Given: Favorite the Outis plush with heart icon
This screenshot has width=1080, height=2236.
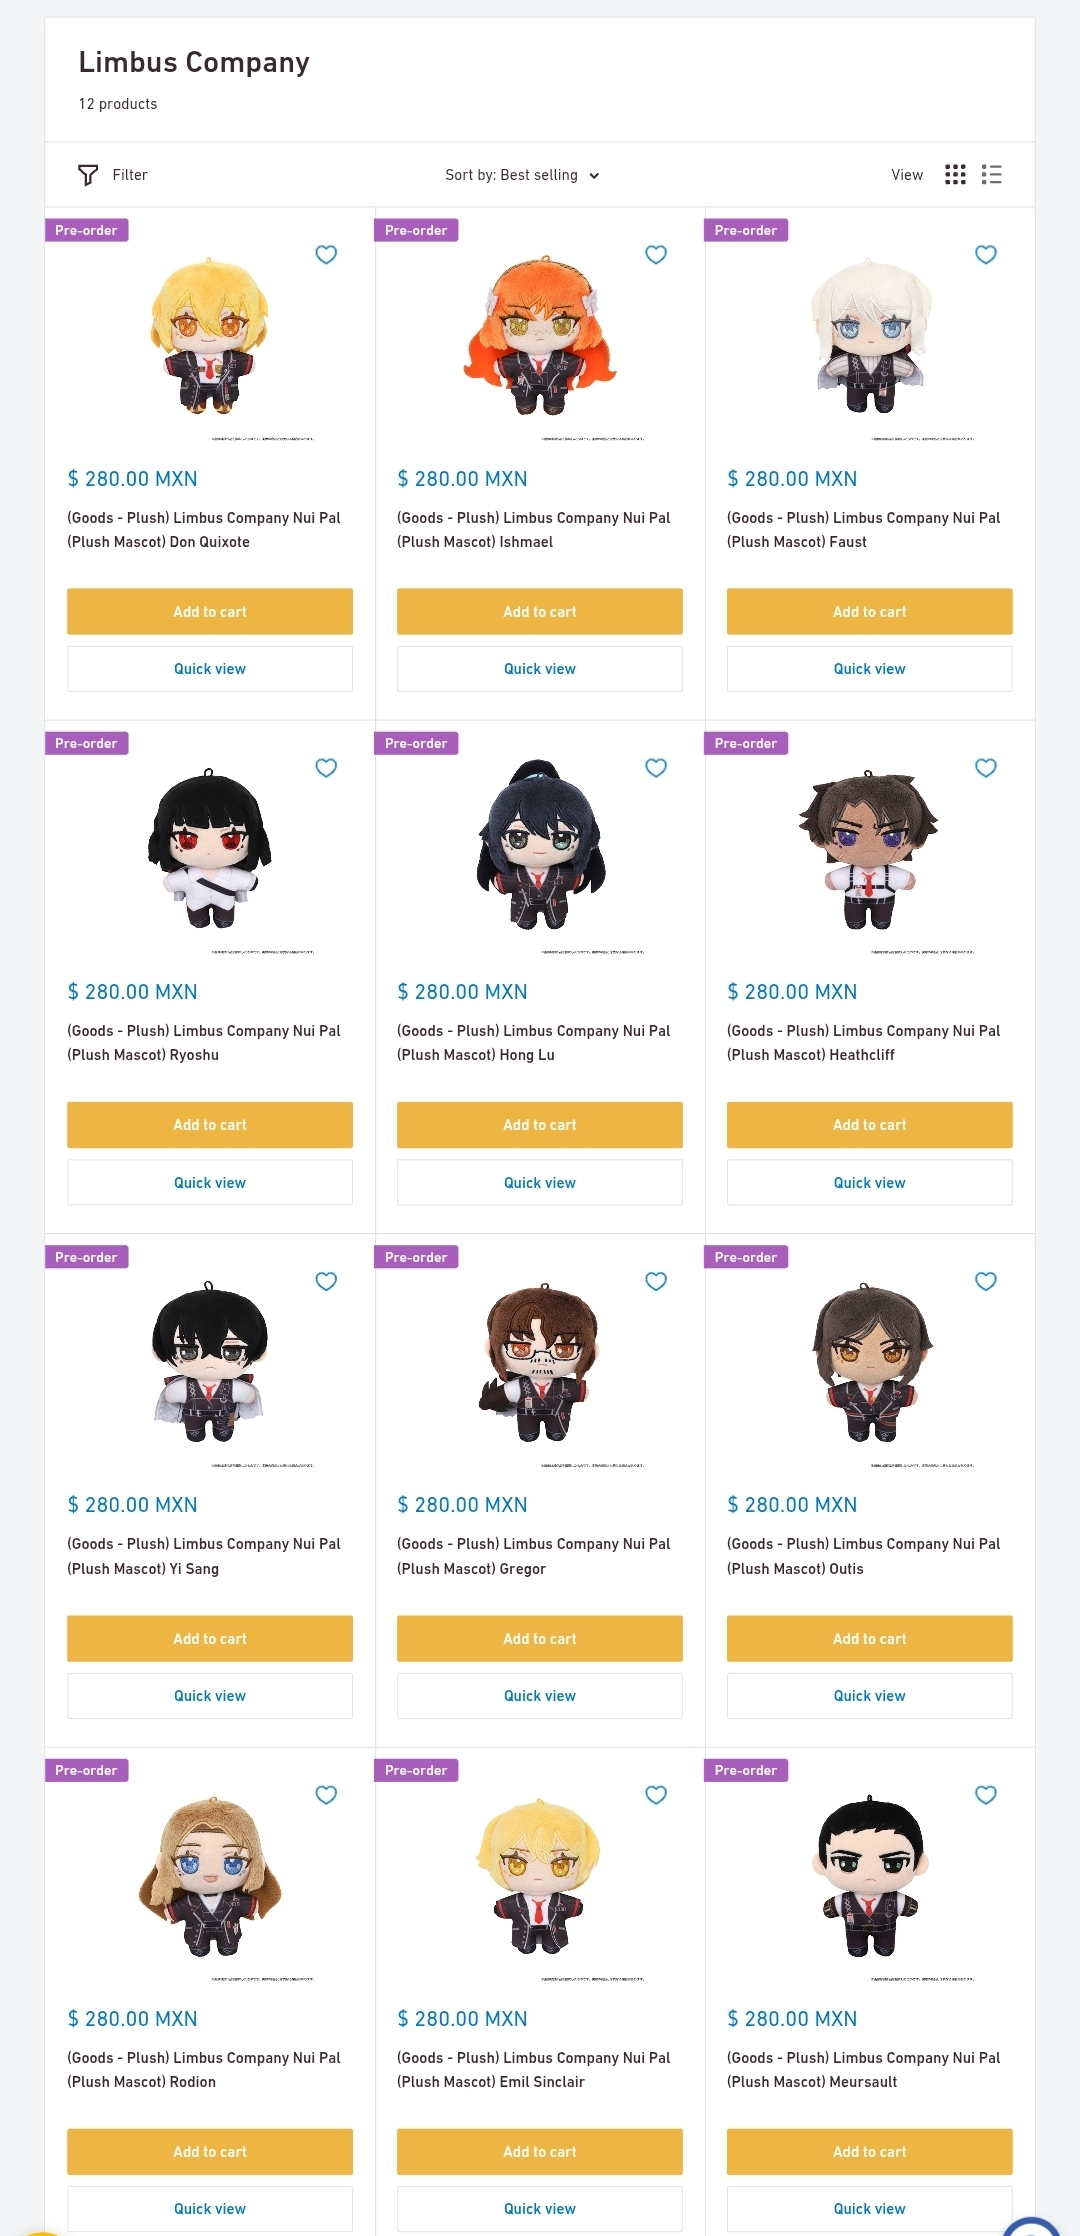Looking at the screenshot, I should click(x=986, y=1281).
